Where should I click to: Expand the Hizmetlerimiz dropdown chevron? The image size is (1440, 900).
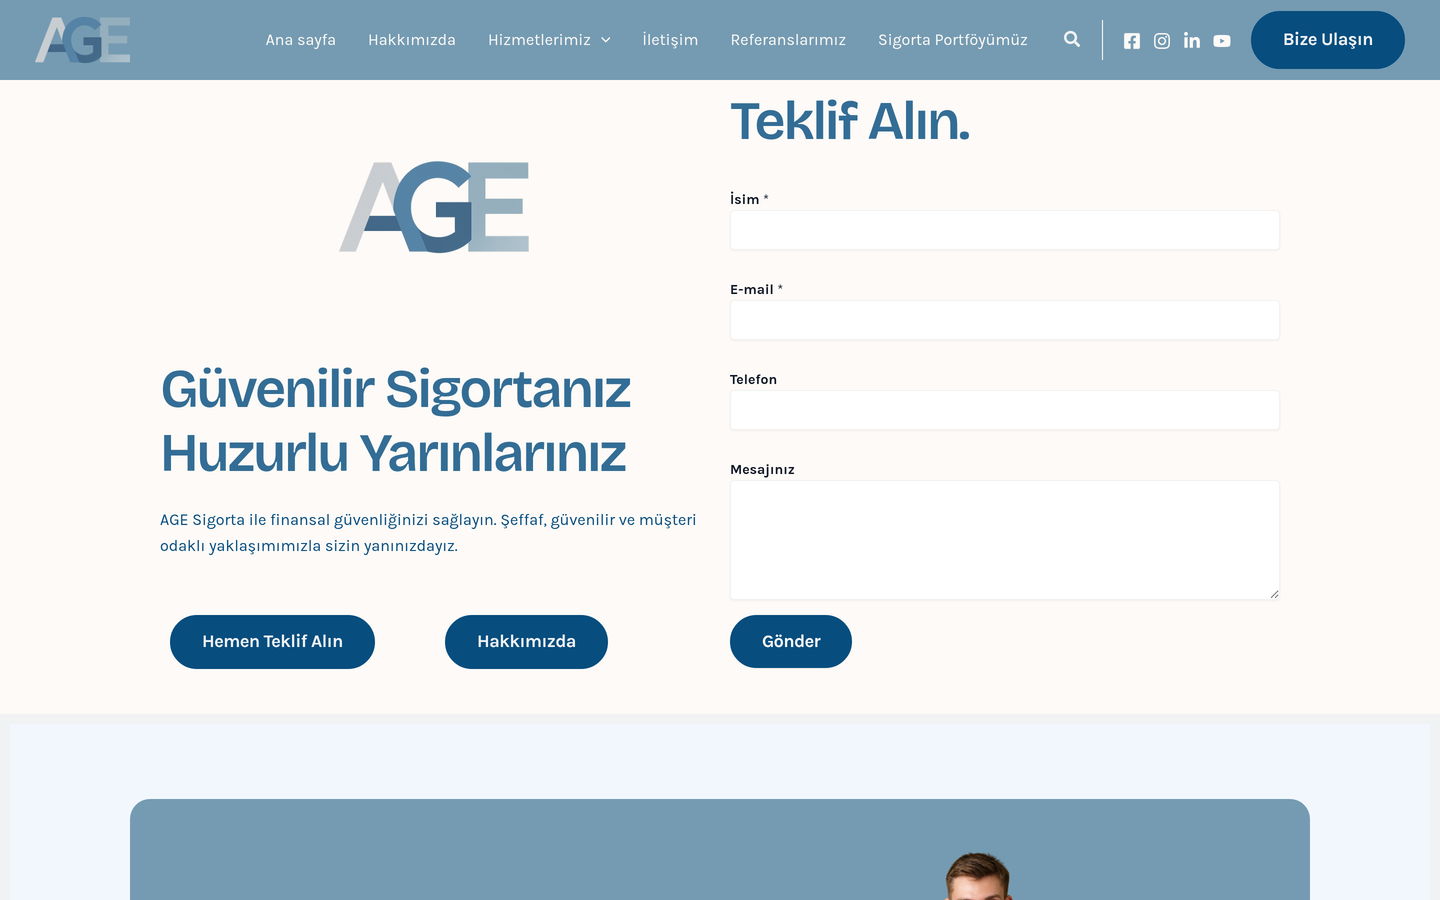click(x=606, y=40)
